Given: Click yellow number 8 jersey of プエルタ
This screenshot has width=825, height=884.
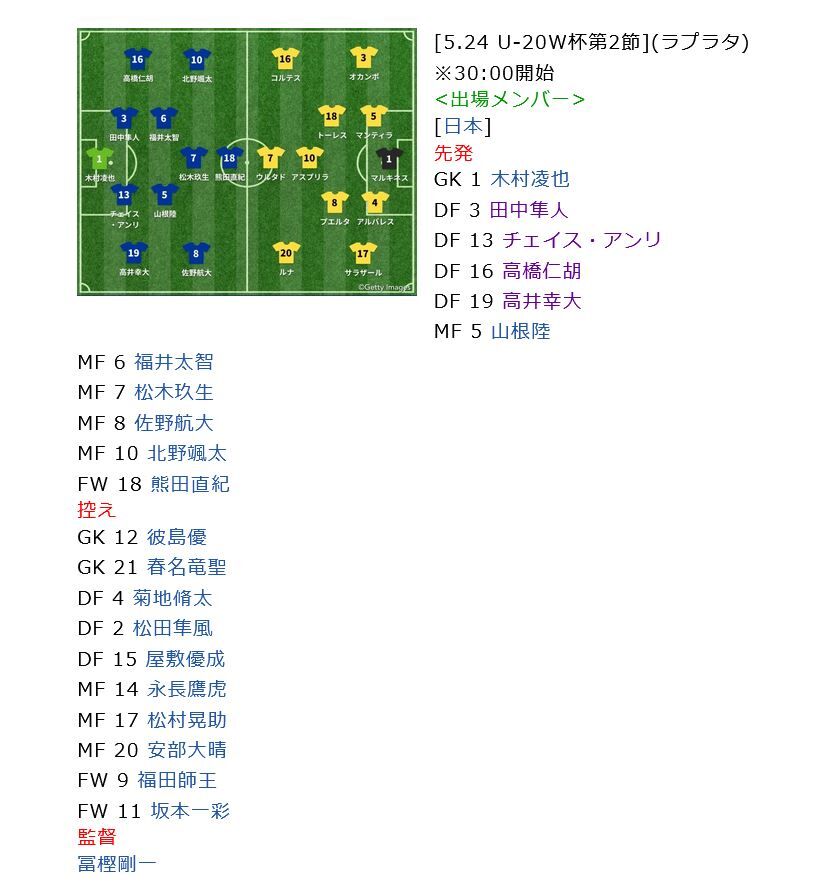Looking at the screenshot, I should pos(334,203).
